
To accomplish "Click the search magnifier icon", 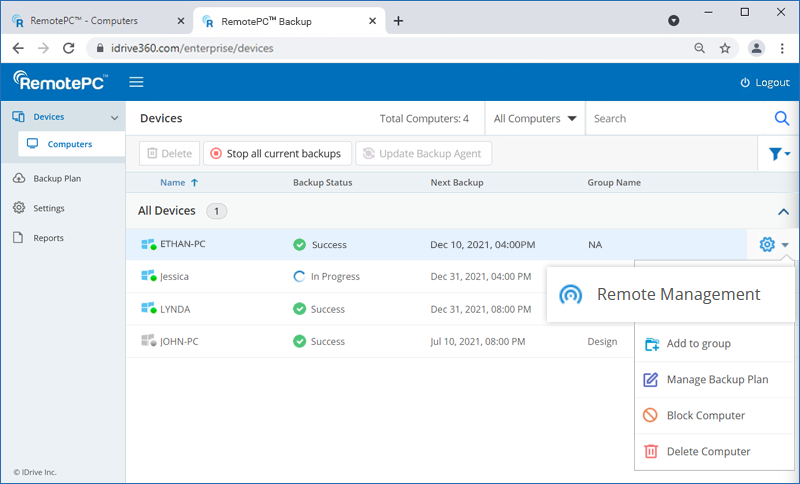I will 782,118.
